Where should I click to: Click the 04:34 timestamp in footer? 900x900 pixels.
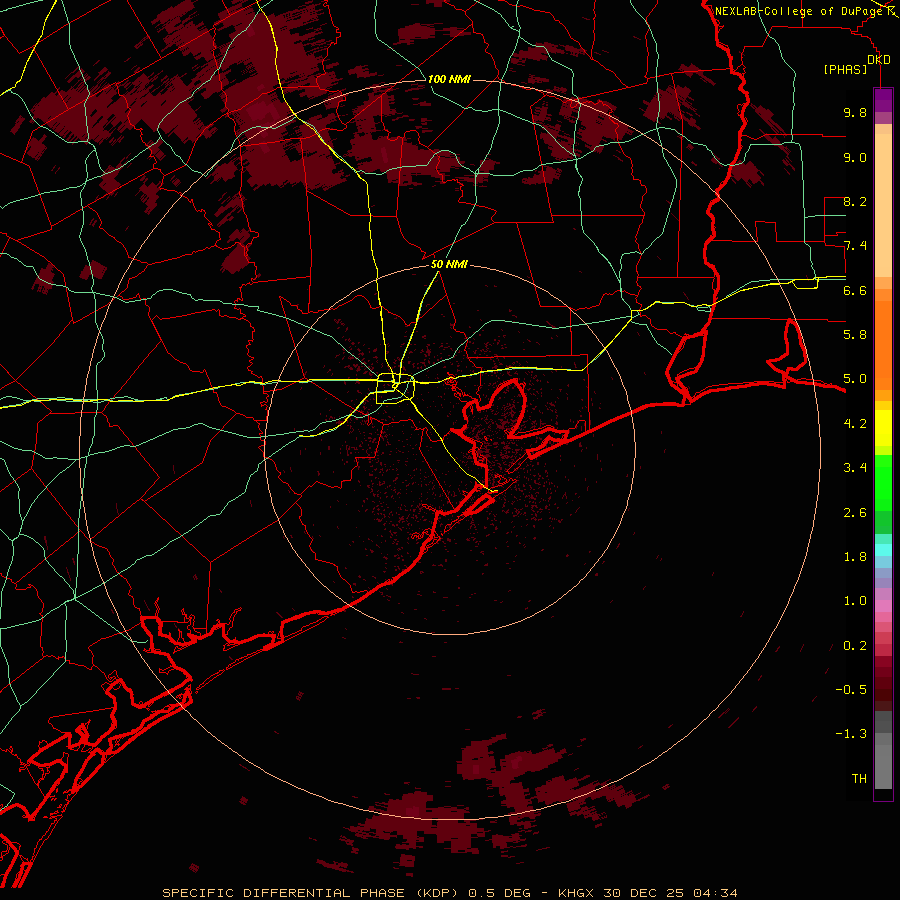coord(715,893)
